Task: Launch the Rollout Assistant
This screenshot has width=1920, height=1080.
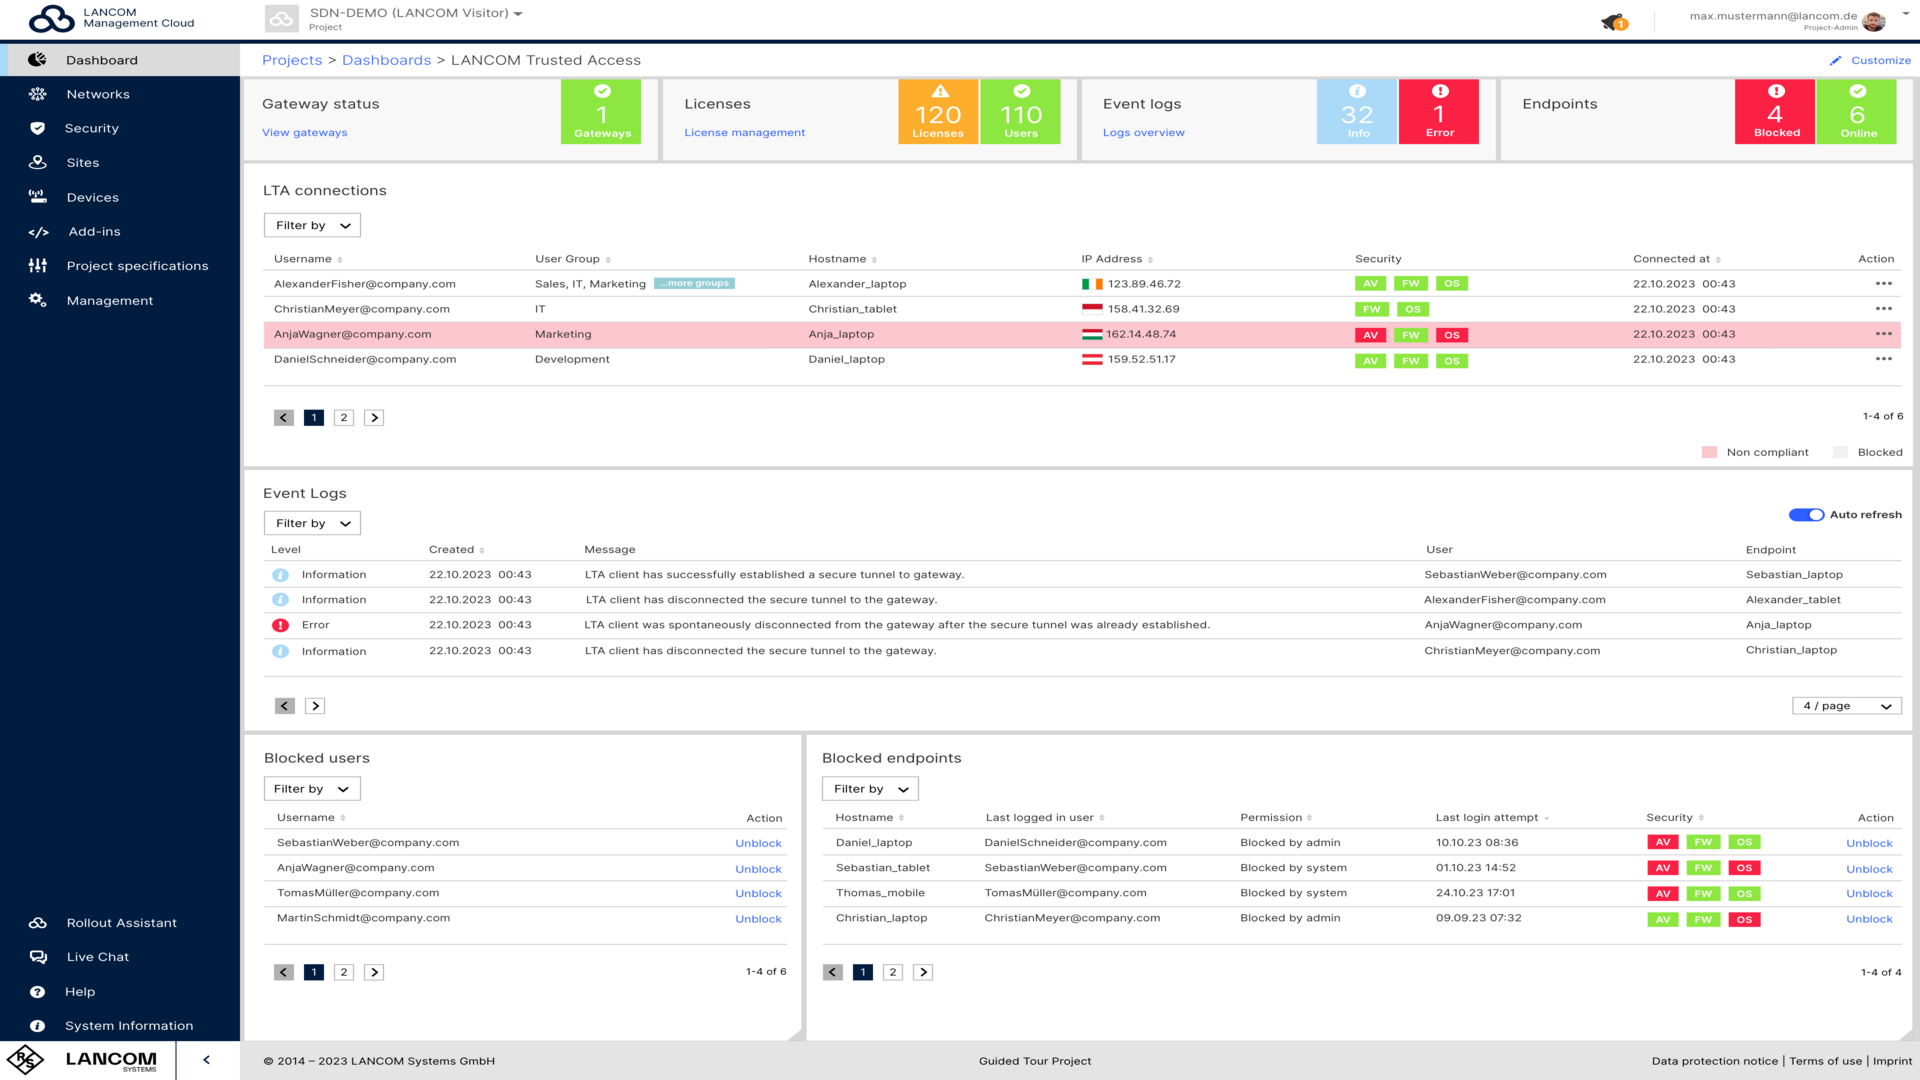Action: click(120, 922)
